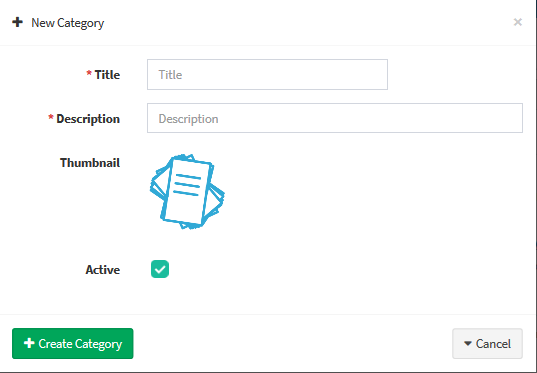Close the New Category dialog with the X
The image size is (537, 373).
pyautogui.click(x=517, y=22)
